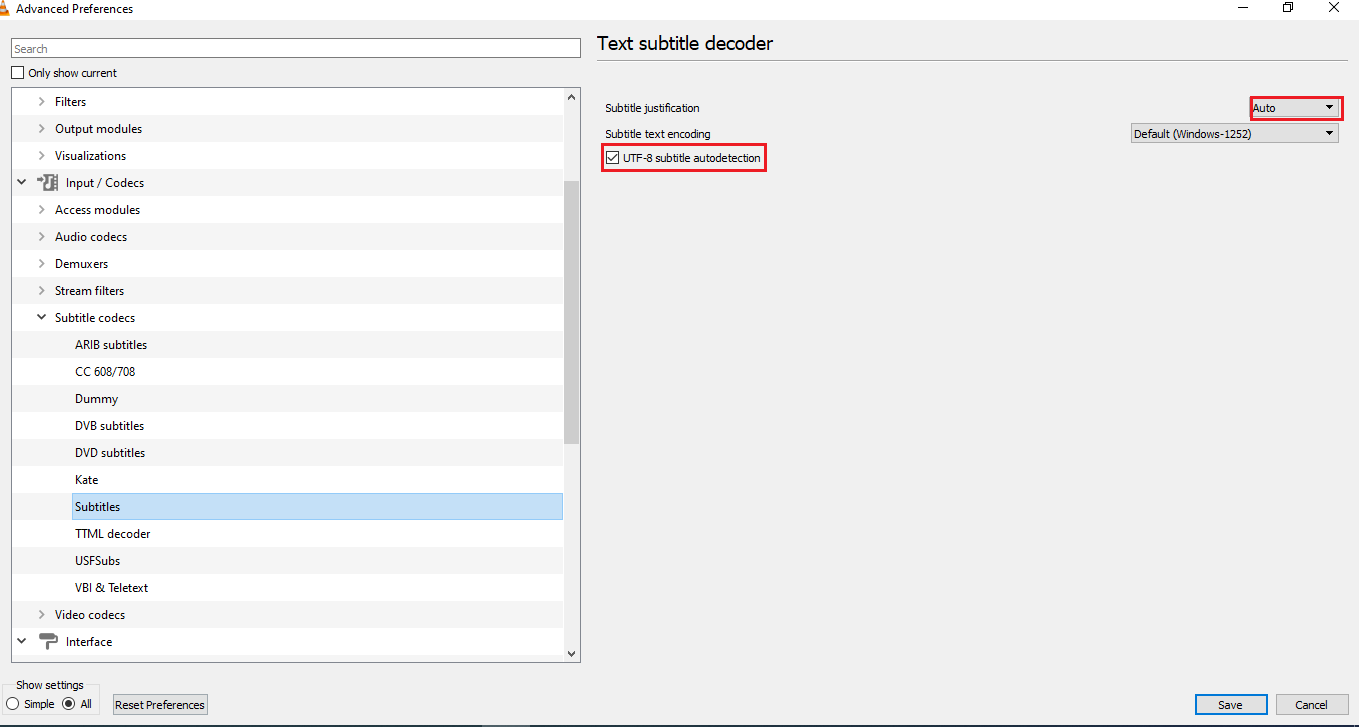Click the Video codecs label

click(90, 615)
